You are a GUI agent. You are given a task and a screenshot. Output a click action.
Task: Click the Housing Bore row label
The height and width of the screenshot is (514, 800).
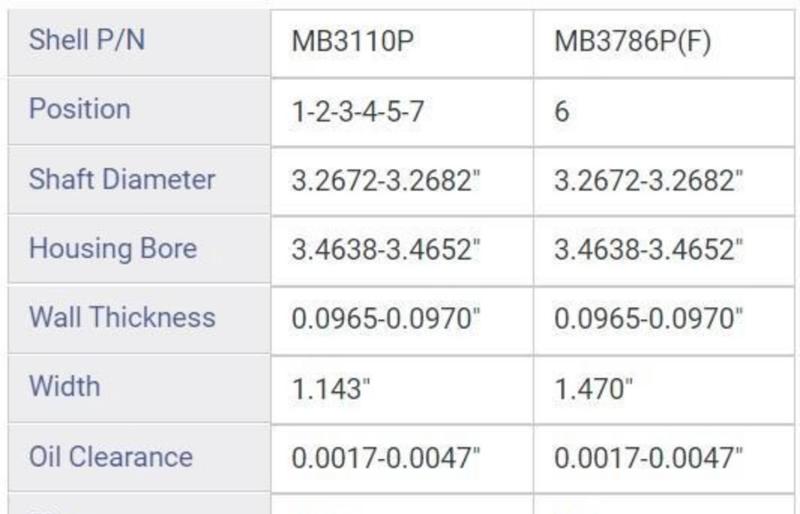point(113,249)
